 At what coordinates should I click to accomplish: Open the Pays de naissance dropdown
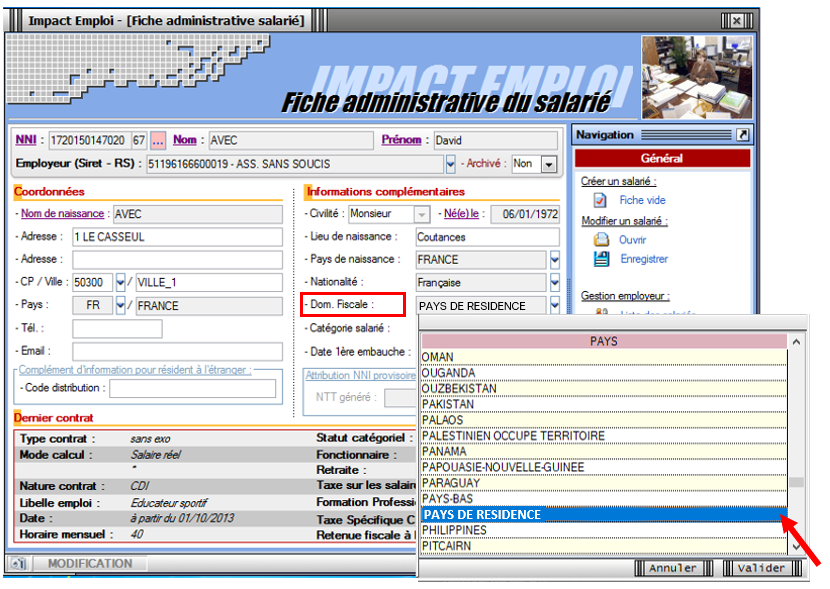tap(554, 260)
